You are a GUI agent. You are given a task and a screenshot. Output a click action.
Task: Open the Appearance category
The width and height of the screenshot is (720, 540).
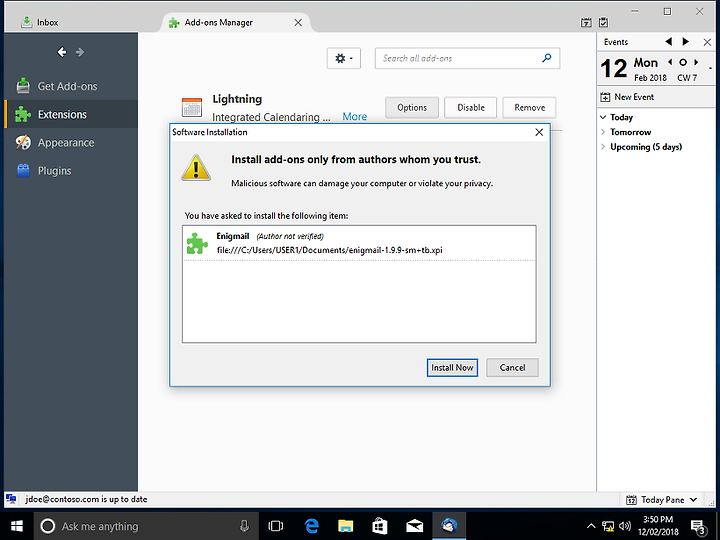(71, 143)
